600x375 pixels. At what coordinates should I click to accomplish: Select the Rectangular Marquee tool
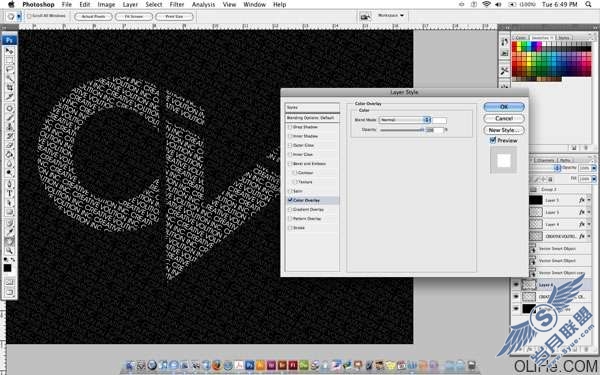[x=9, y=60]
